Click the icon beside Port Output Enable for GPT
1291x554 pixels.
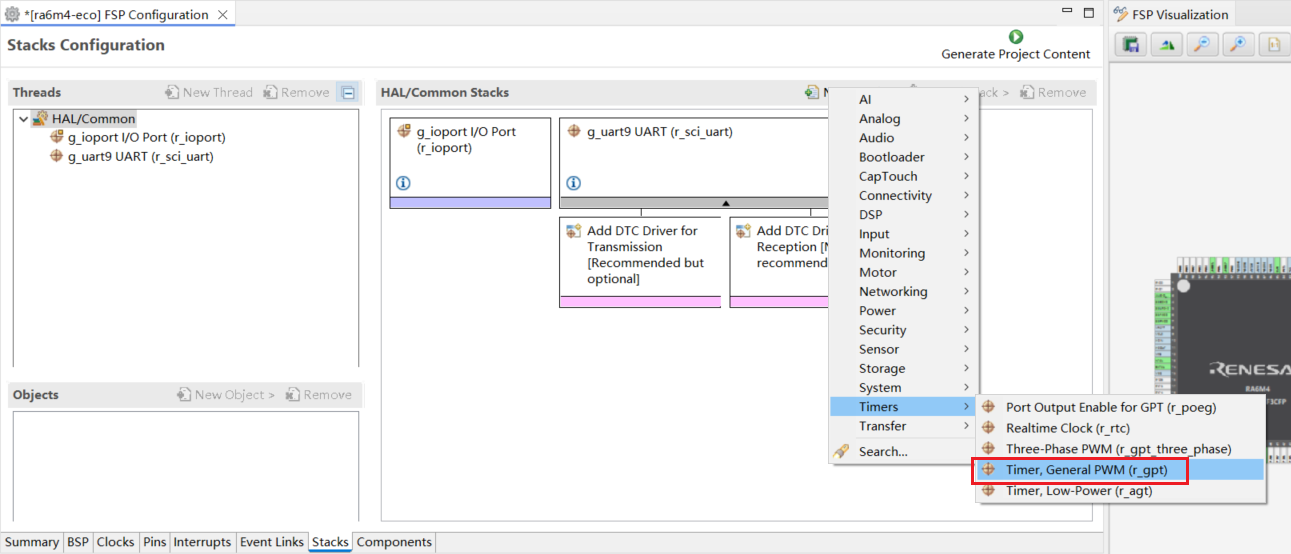[x=989, y=407]
